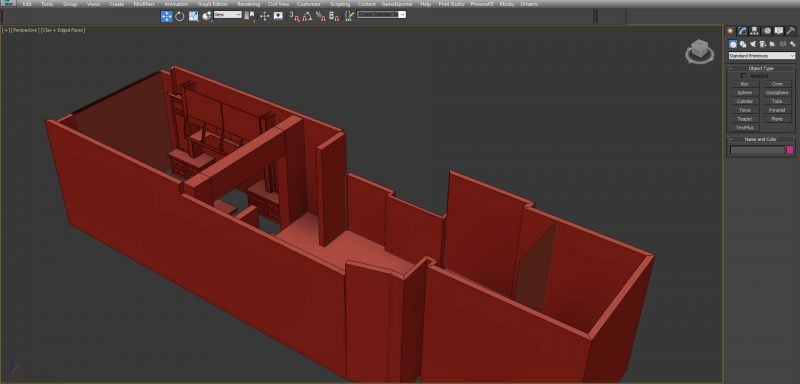Collapse the Name and Color rollout
The height and width of the screenshot is (384, 800).
761,139
